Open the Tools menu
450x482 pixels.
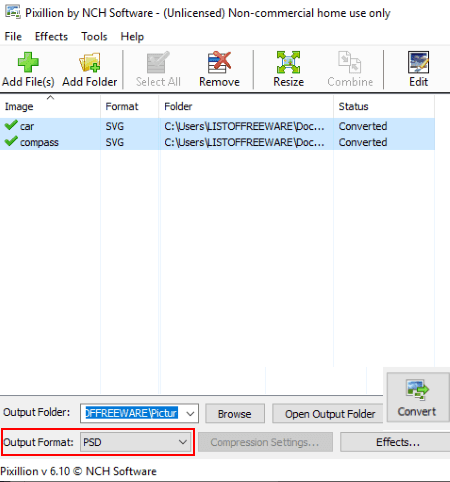[x=94, y=36]
